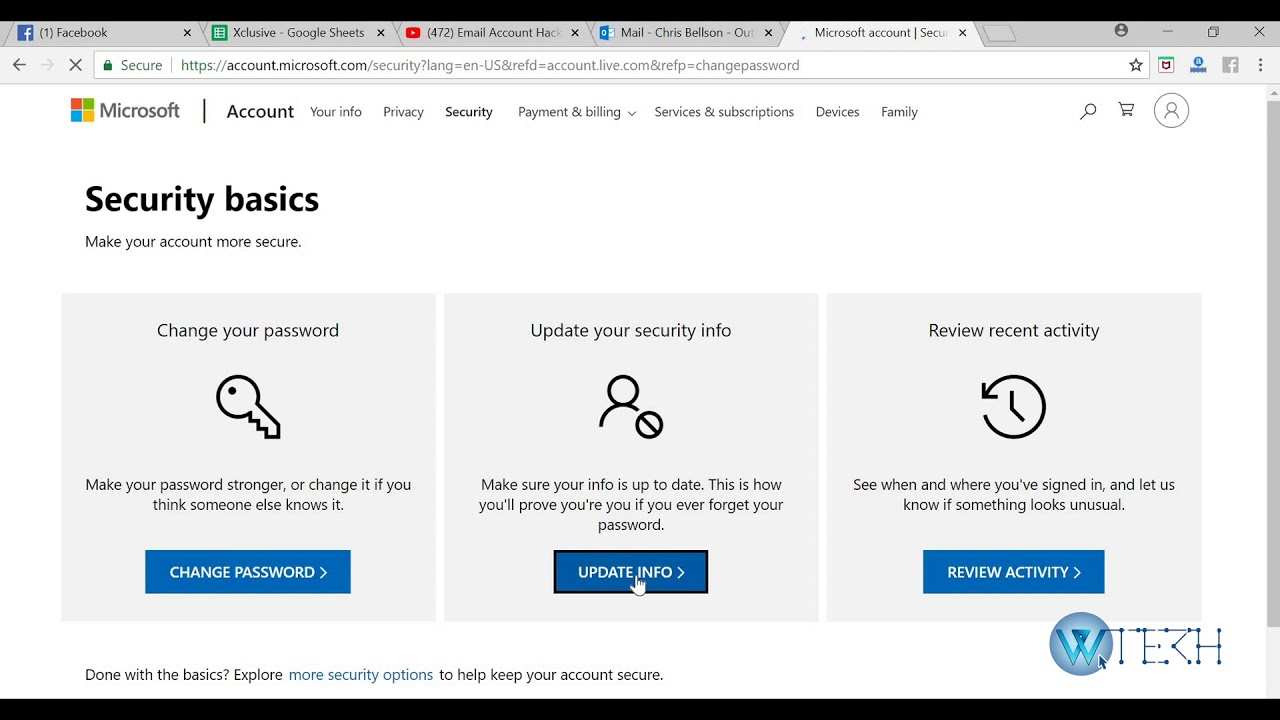Click the clock icon under Review recent activity

[x=1013, y=407]
